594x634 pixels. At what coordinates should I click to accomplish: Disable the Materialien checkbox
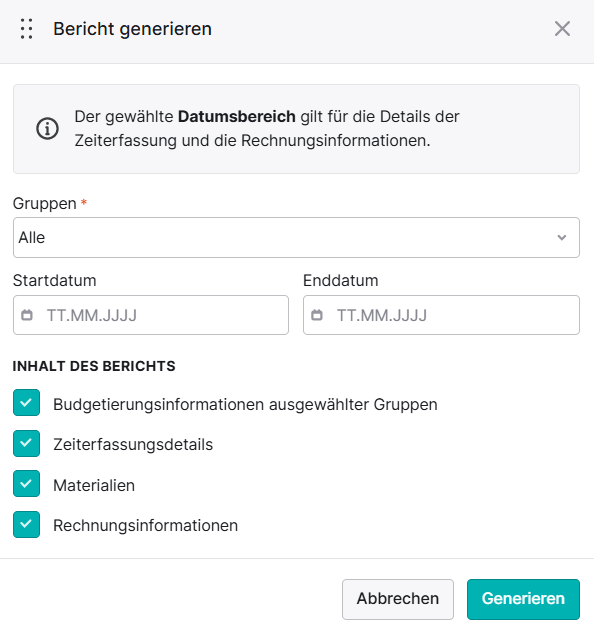(26, 484)
